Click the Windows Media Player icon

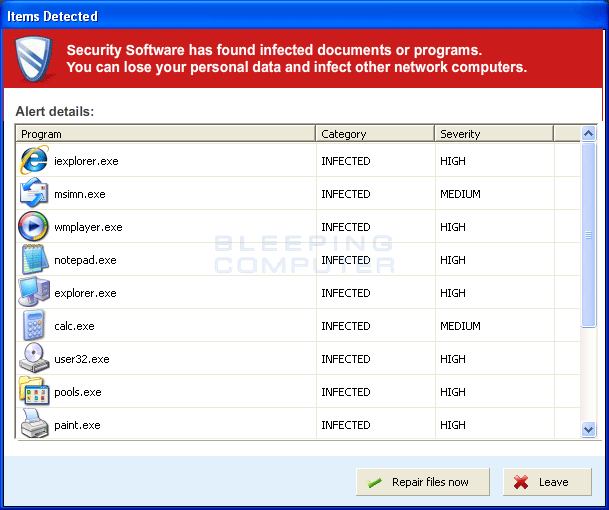tap(33, 226)
